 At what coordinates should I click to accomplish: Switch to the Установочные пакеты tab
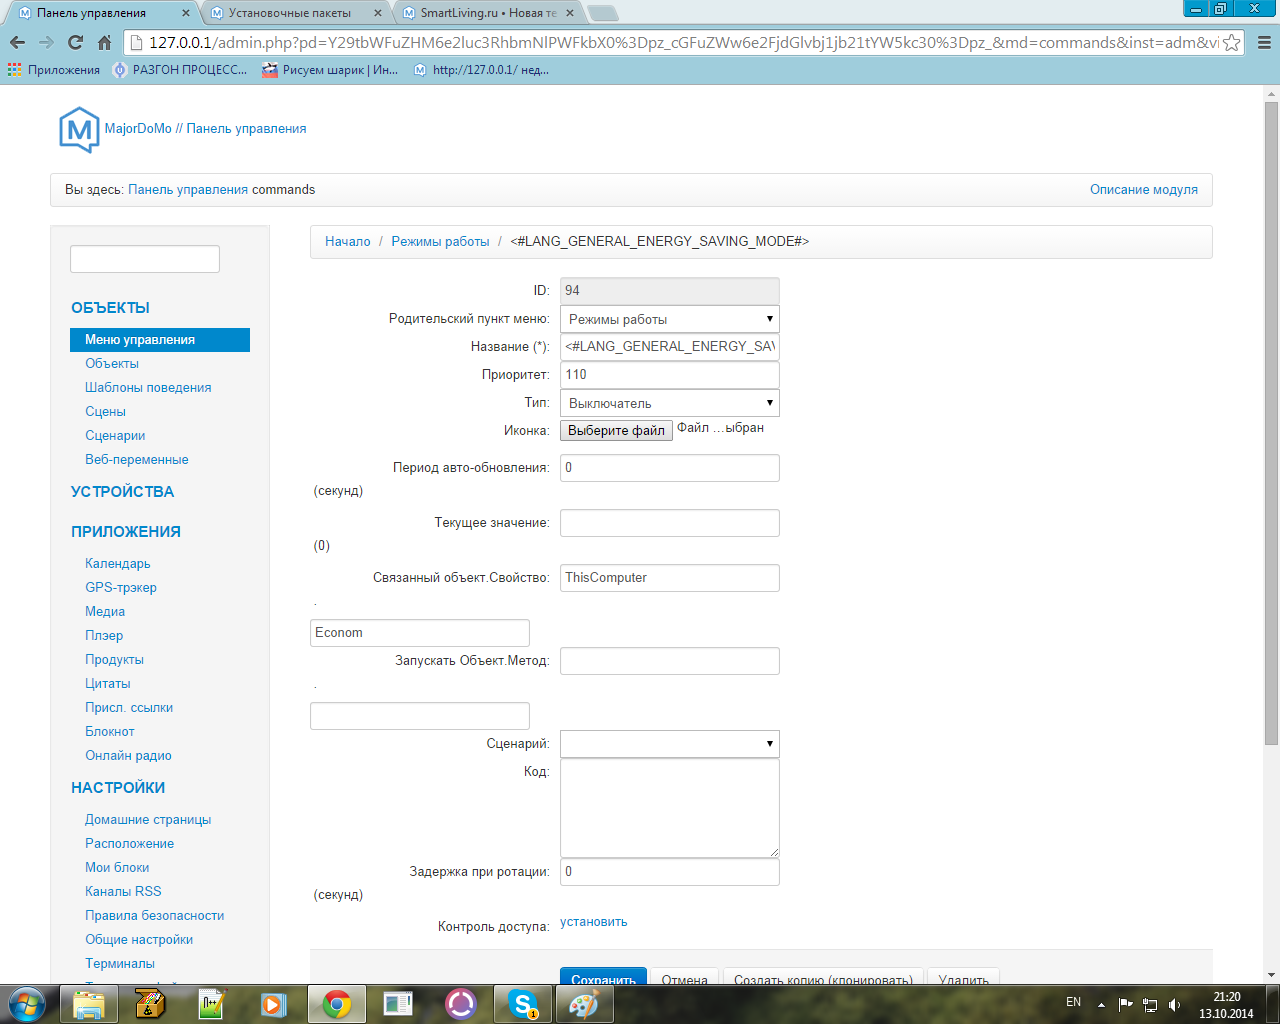coord(290,13)
